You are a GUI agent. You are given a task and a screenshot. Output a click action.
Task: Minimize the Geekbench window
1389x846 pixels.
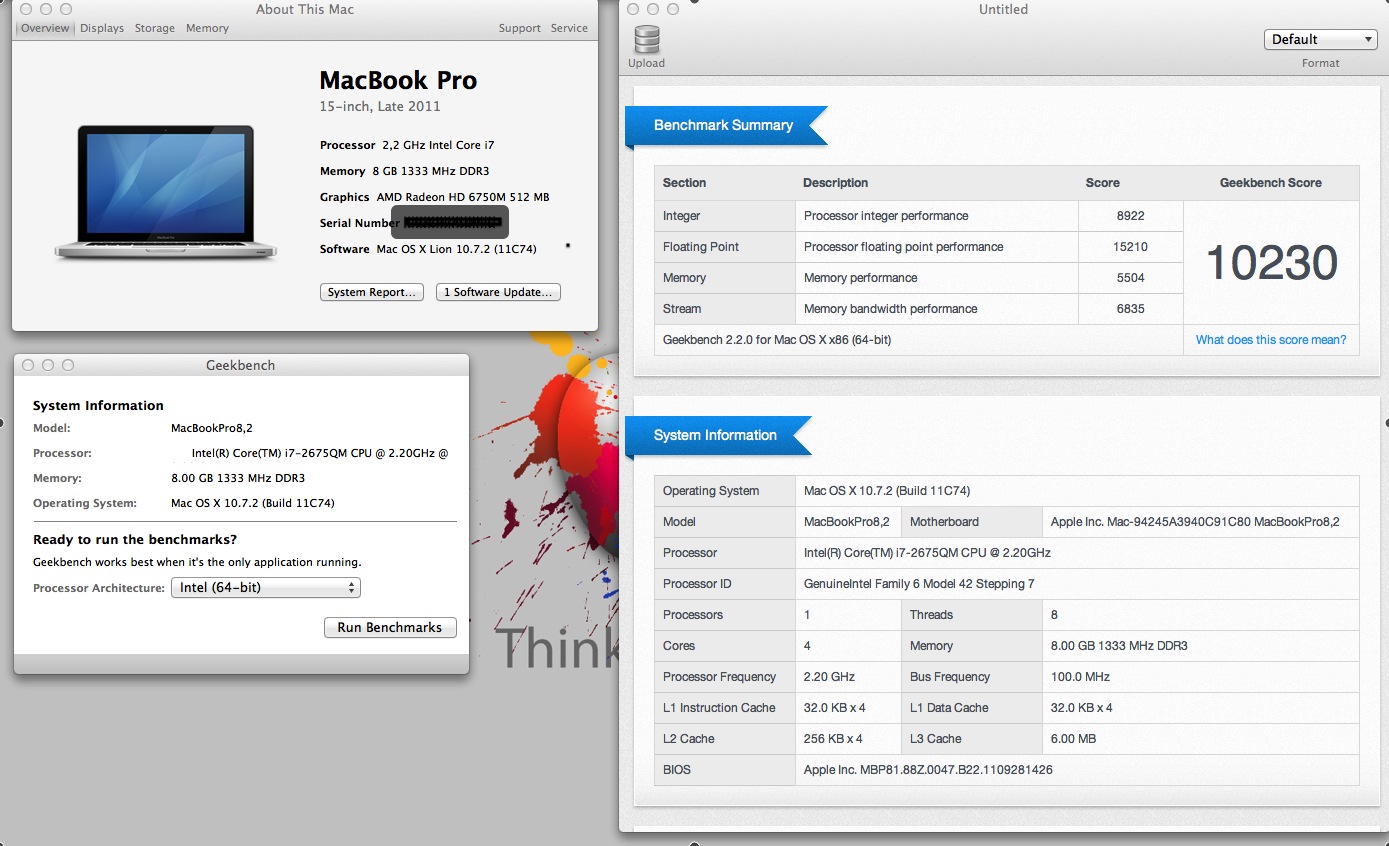[x=48, y=365]
